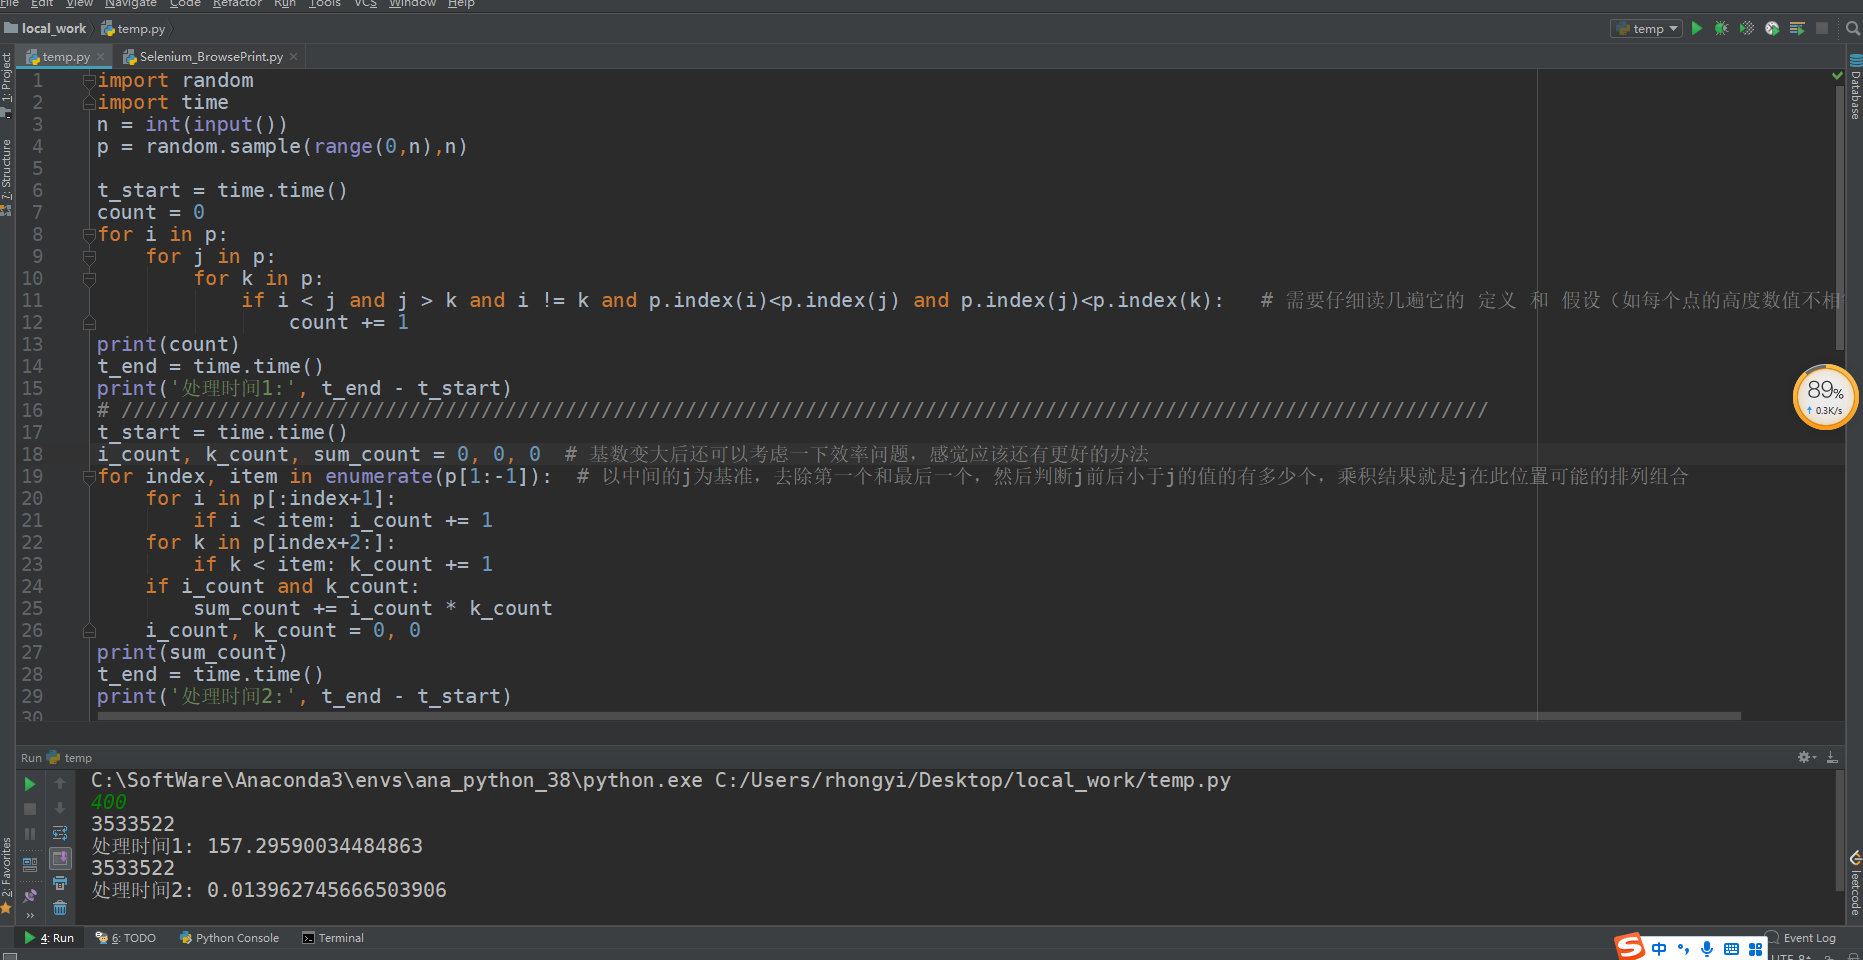The image size is (1863, 960).
Task: Close the Selenium_BrowsePrint.py tab
Action: (293, 57)
